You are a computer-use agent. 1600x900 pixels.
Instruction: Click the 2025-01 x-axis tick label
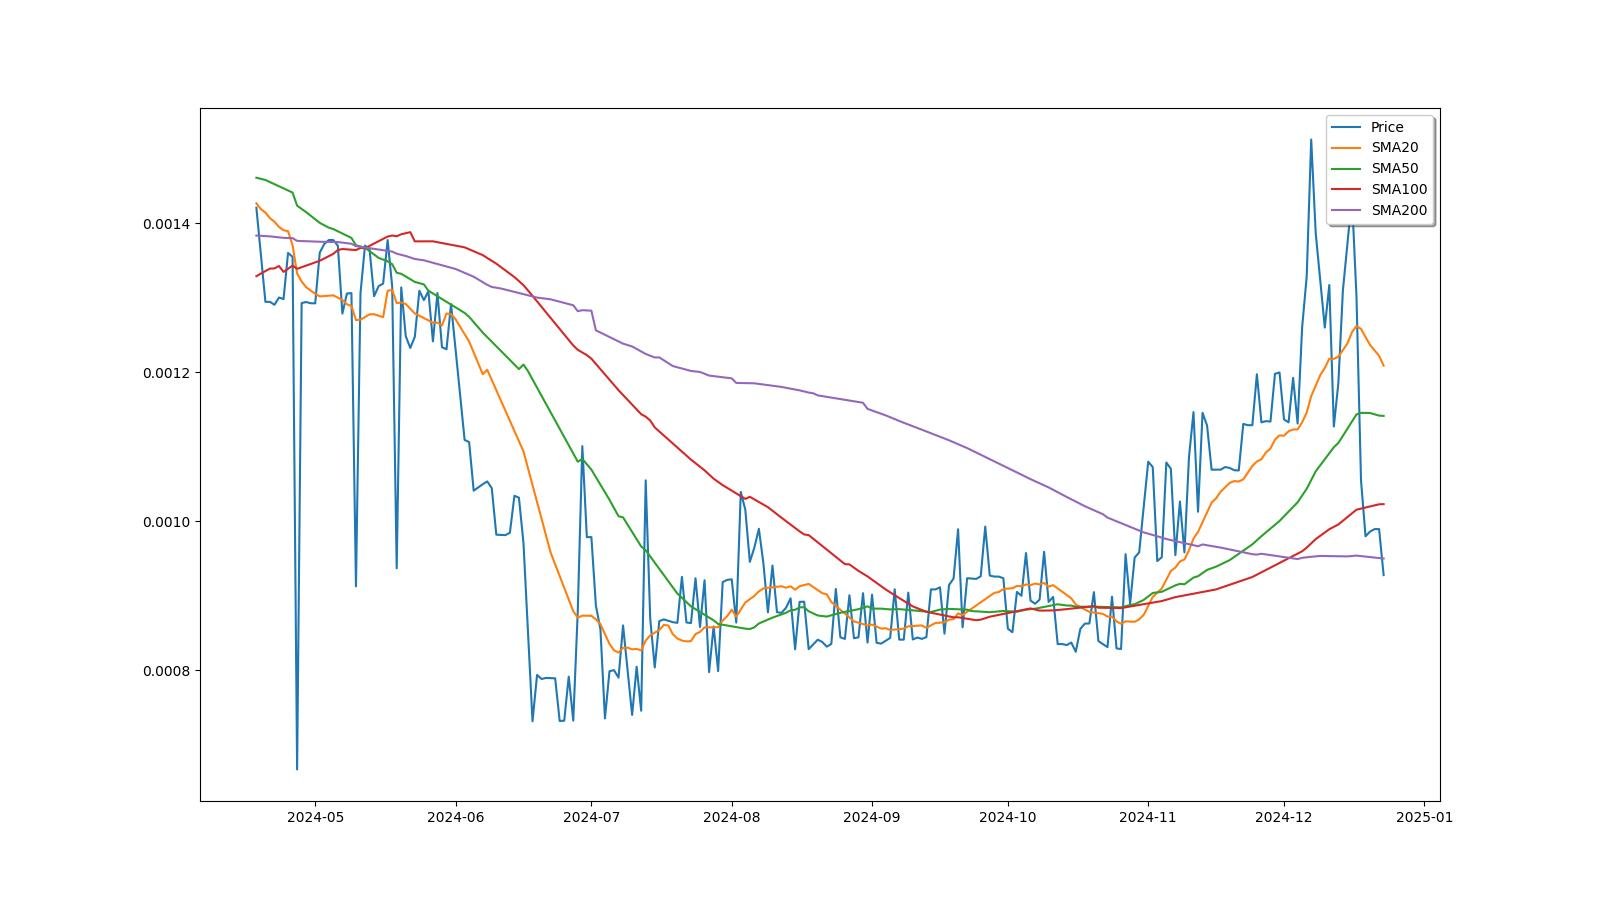[1424, 817]
